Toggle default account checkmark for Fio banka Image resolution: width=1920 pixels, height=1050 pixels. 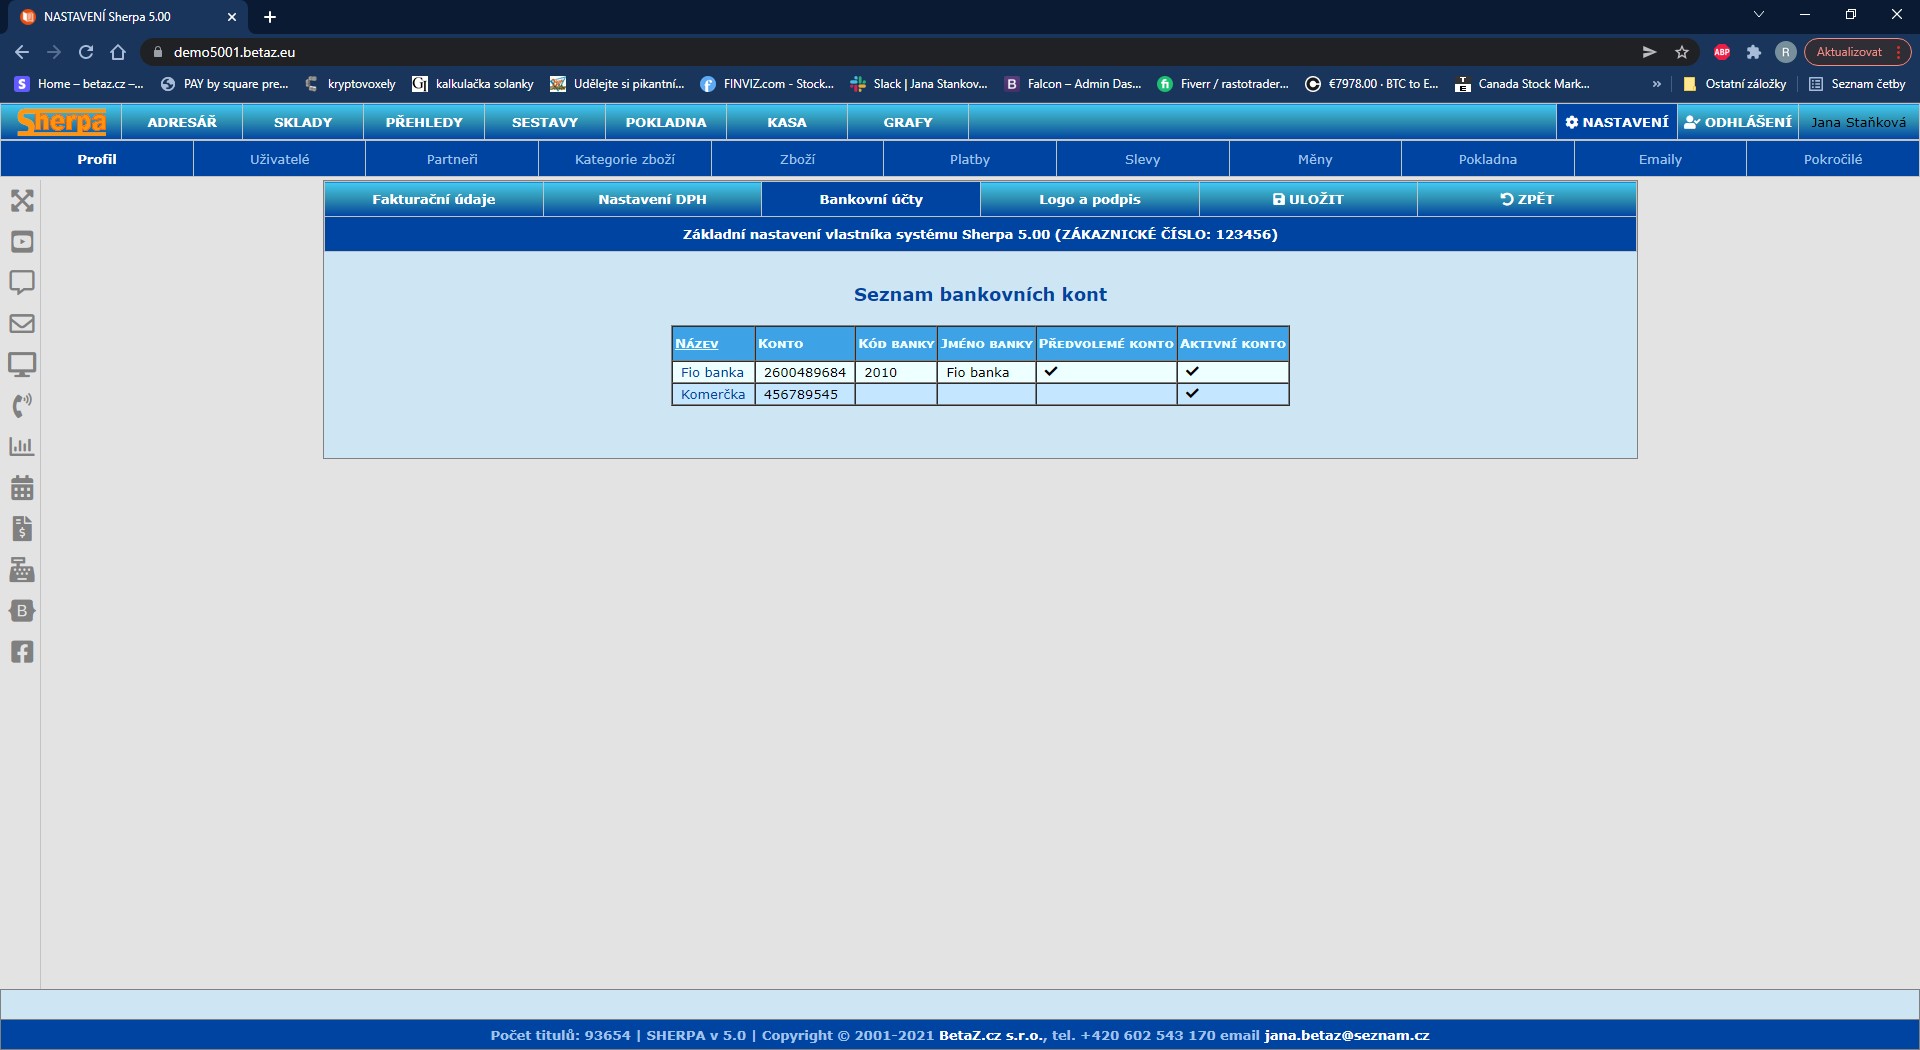click(1051, 371)
